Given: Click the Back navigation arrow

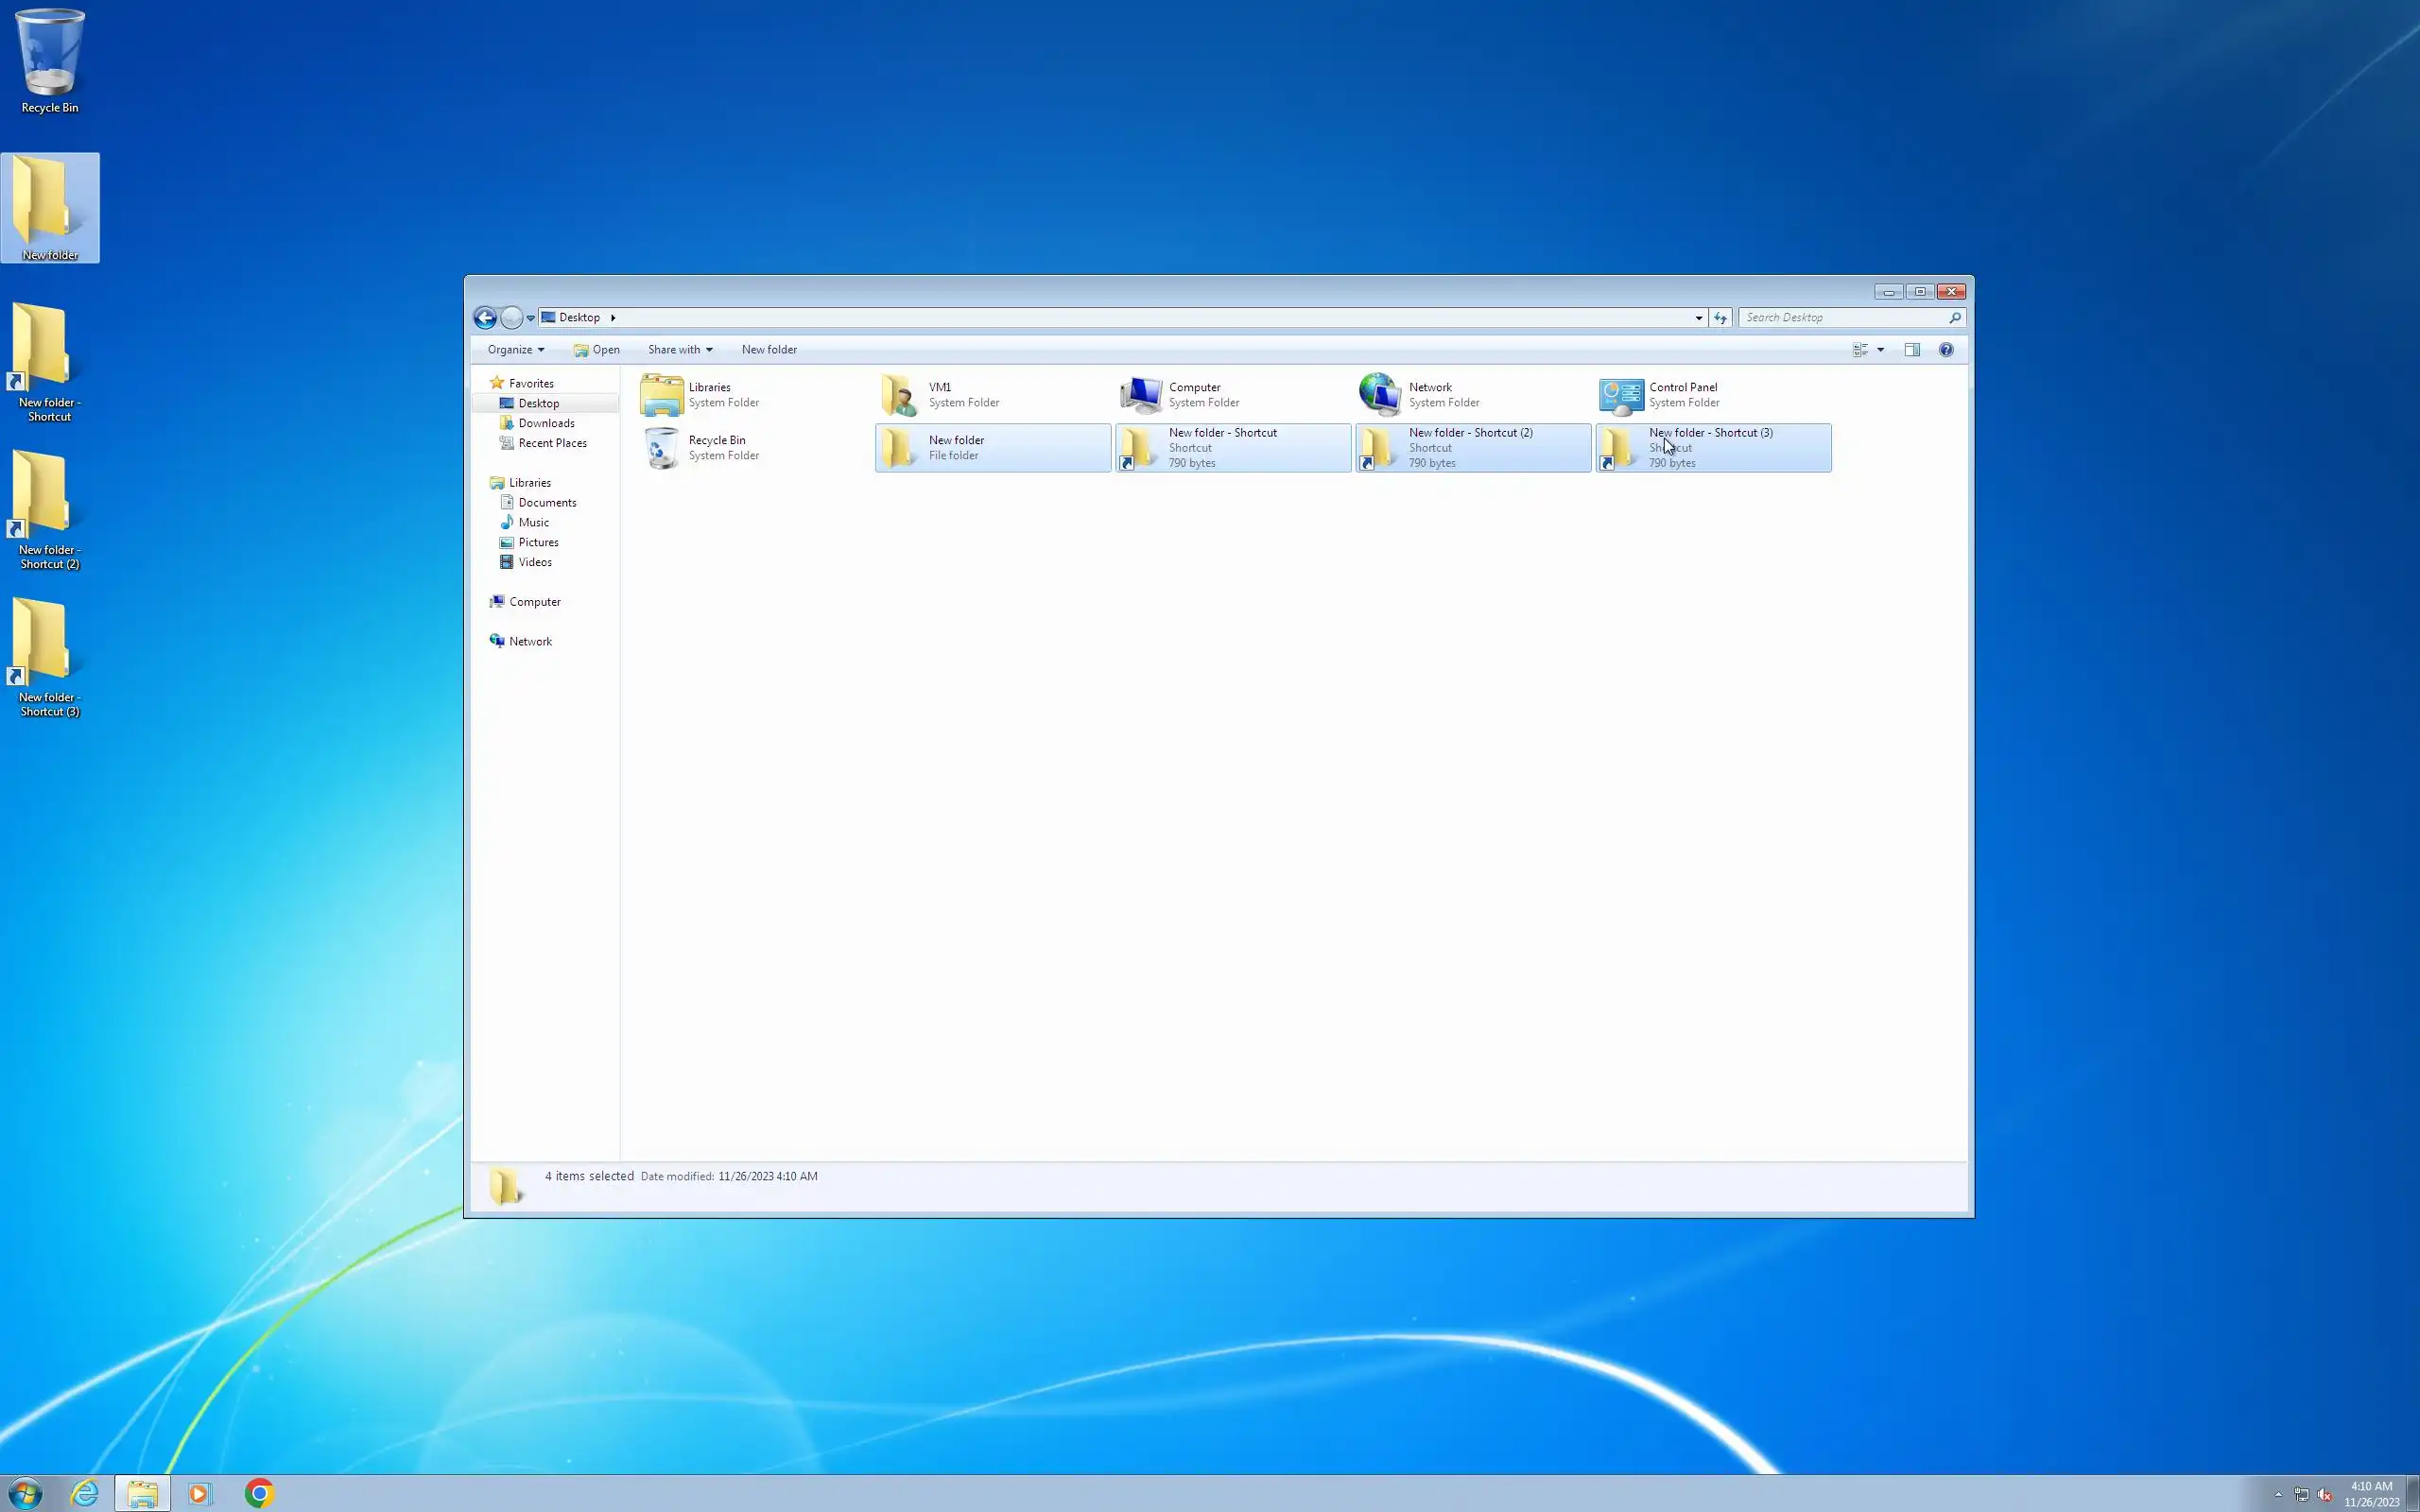Looking at the screenshot, I should [x=485, y=318].
